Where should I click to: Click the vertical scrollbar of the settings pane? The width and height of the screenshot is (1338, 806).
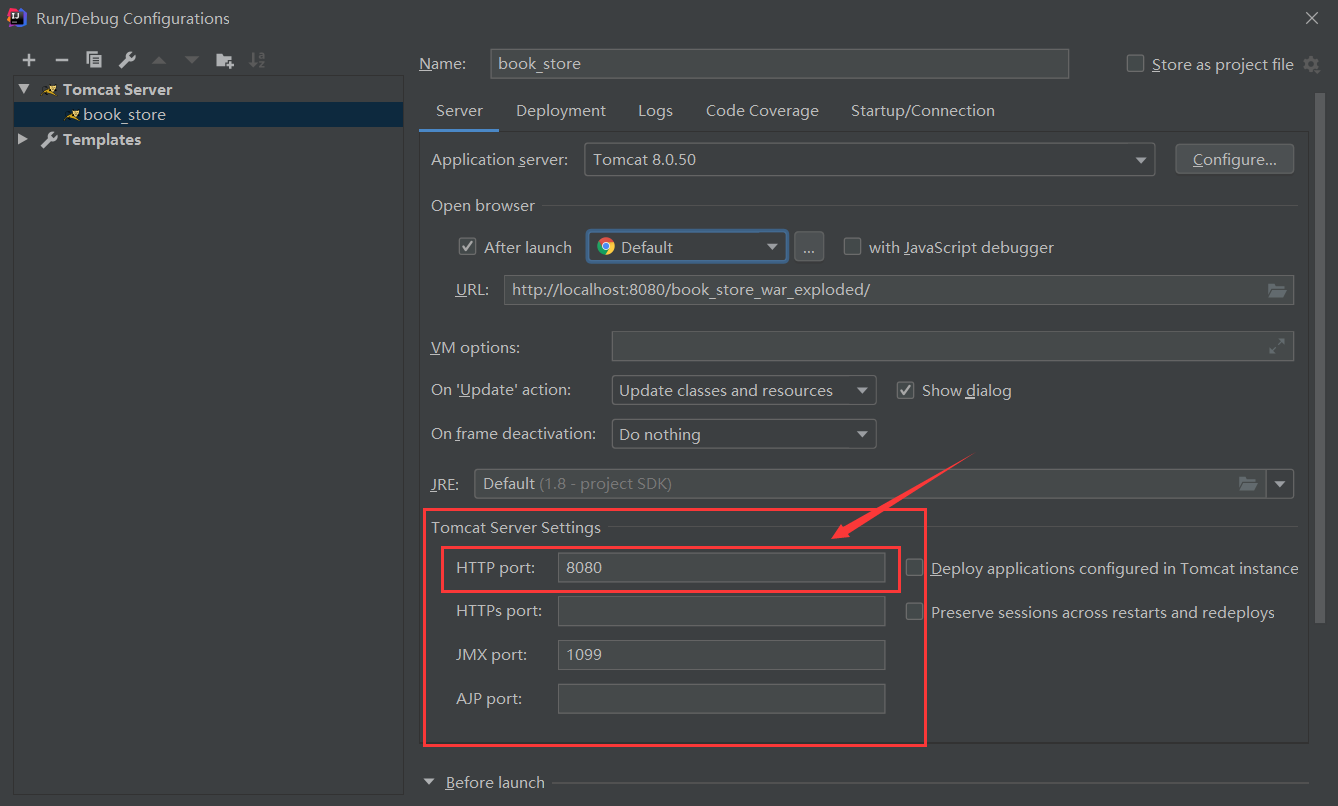pos(1320,360)
